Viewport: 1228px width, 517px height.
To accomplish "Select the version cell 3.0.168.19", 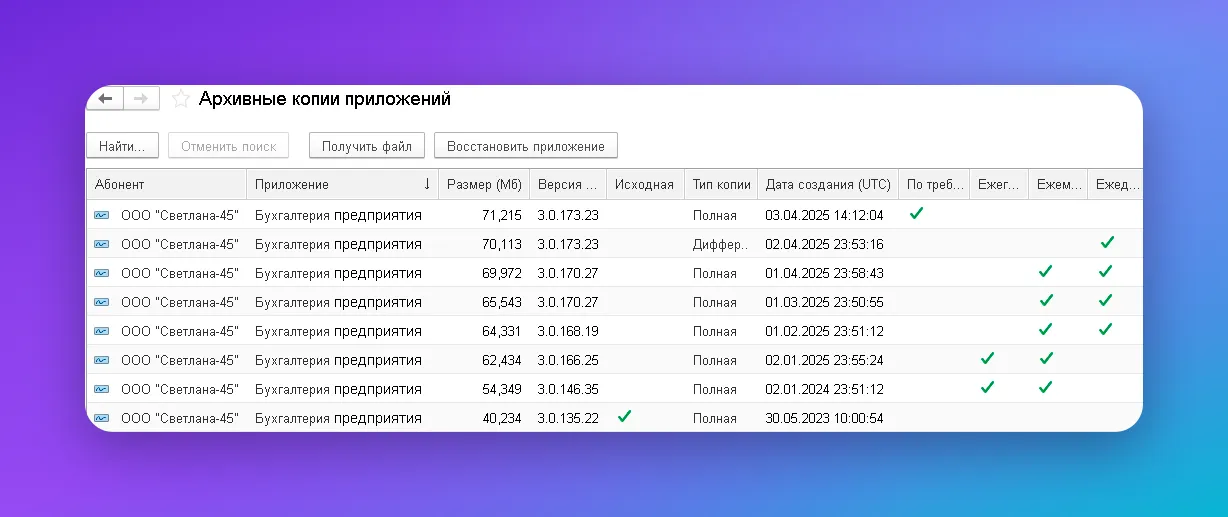I will (568, 331).
